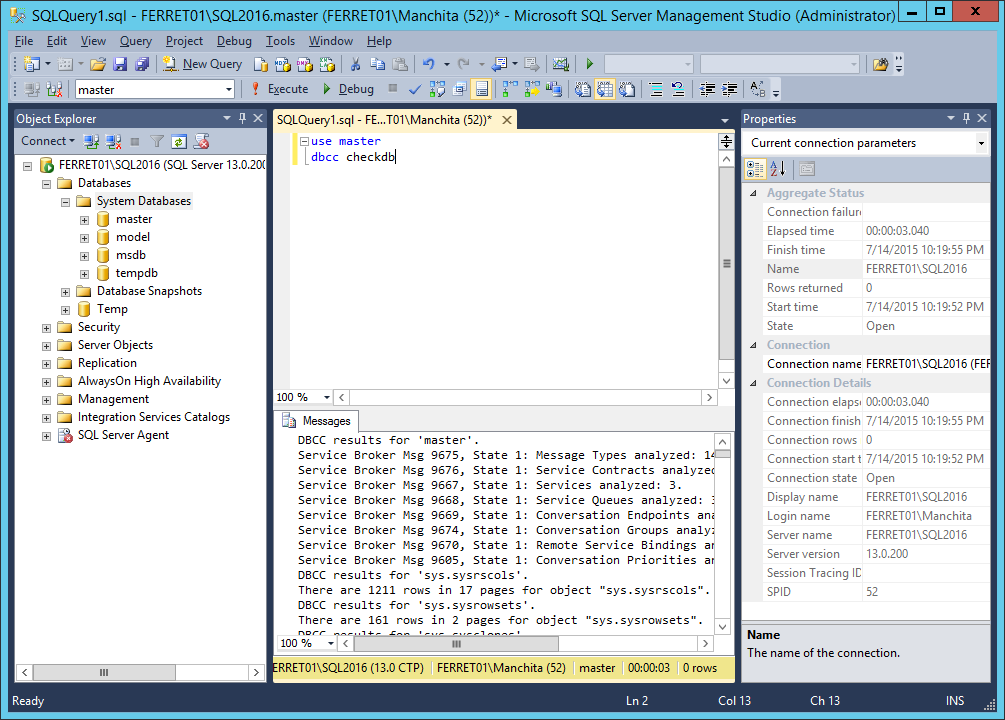Select the Messages tab in results pane
The height and width of the screenshot is (720, 1005).
coord(317,420)
